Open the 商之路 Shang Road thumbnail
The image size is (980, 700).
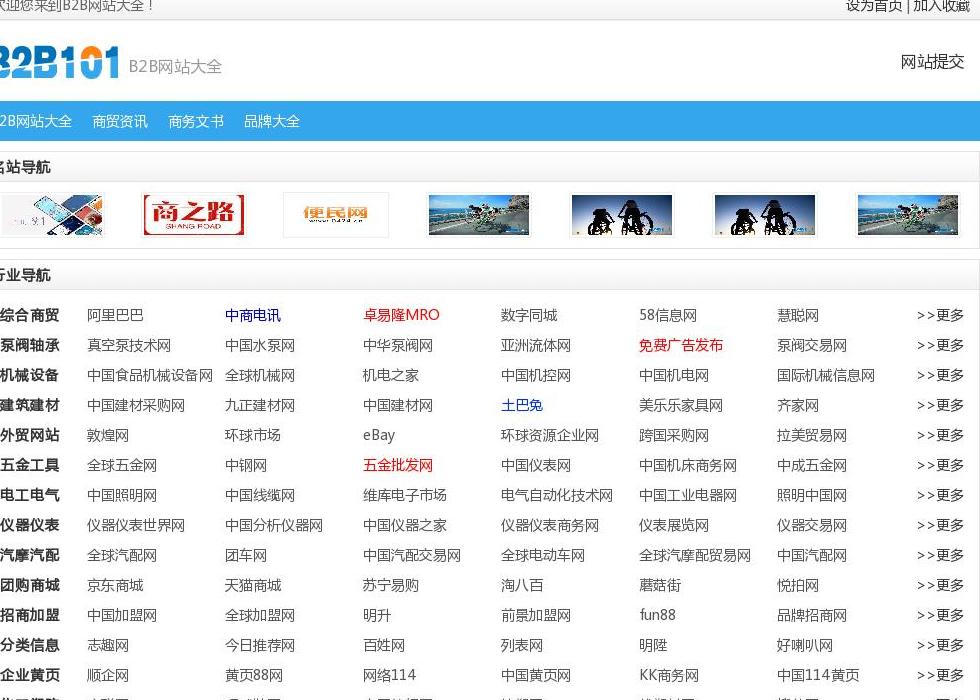[x=194, y=215]
